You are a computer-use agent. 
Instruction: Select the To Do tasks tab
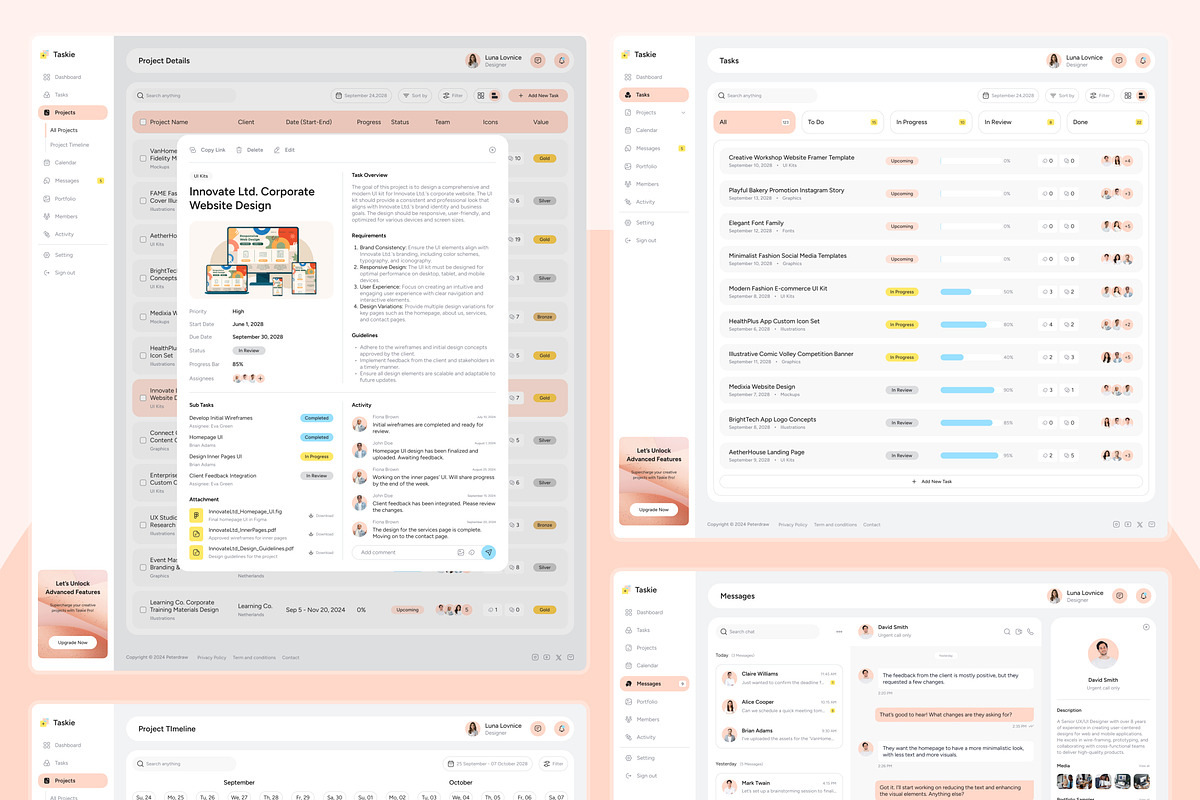pyautogui.click(x=841, y=122)
